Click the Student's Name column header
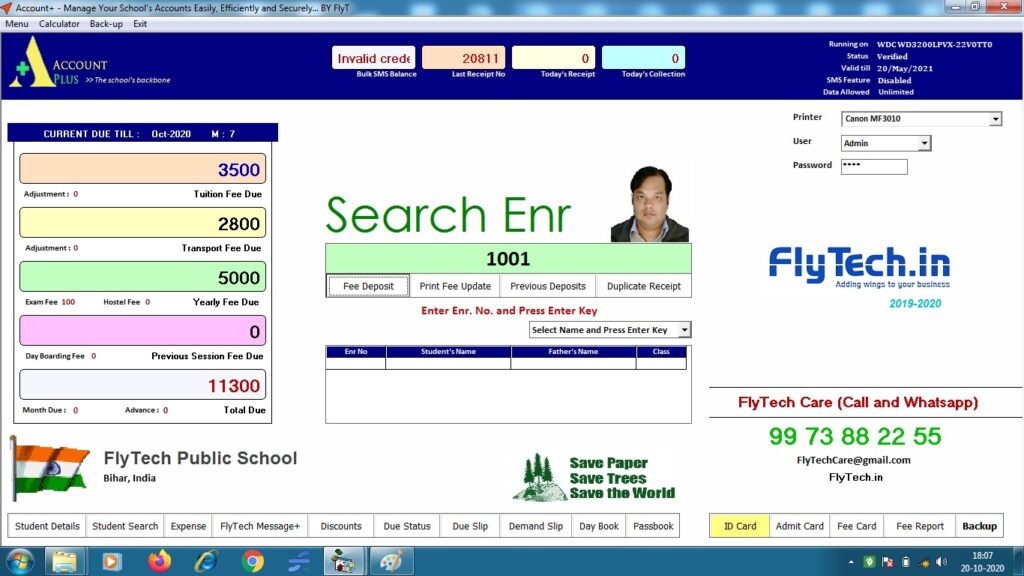 click(448, 351)
